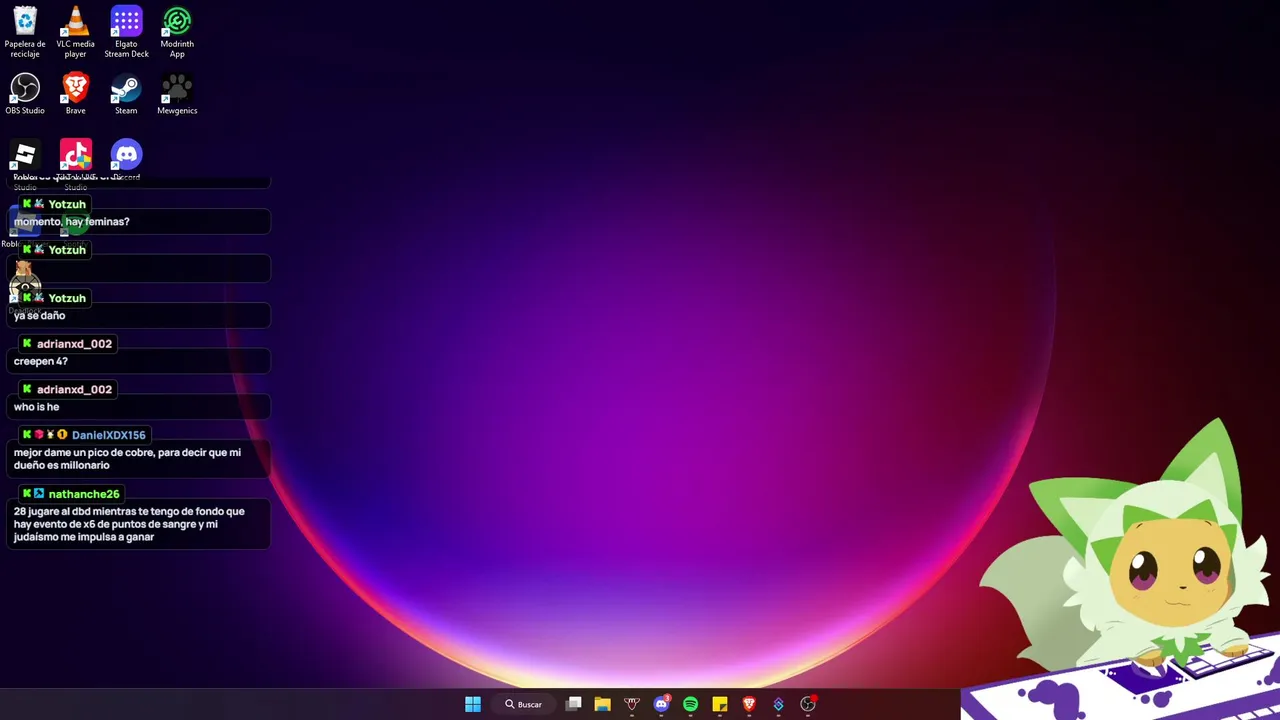Select the Brave browser desktop shortcut
The height and width of the screenshot is (720, 1280).
click(x=75, y=94)
